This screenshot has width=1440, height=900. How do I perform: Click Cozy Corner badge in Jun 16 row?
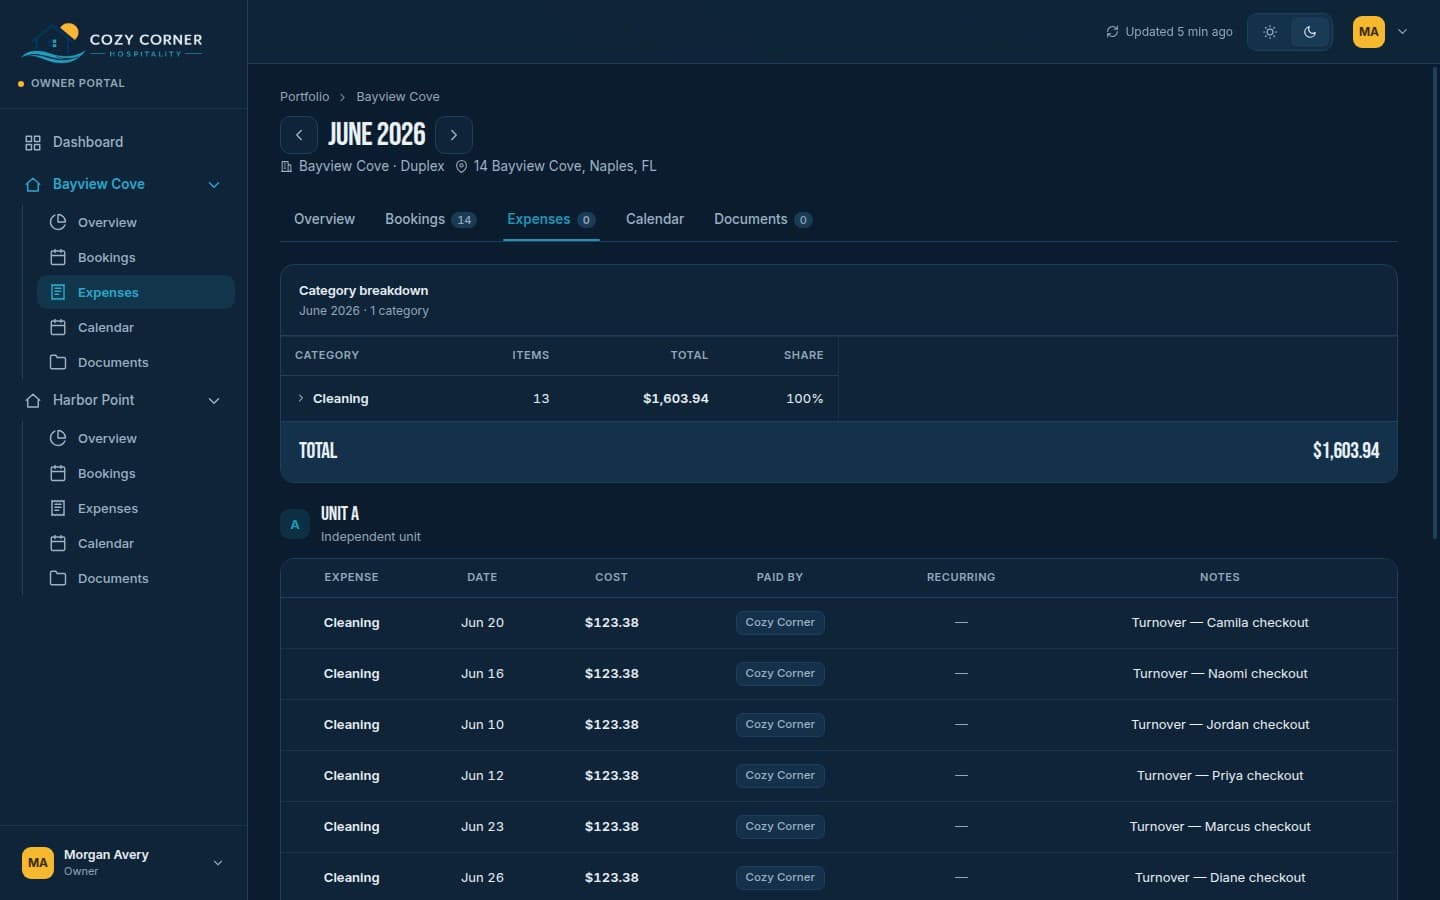[780, 673]
